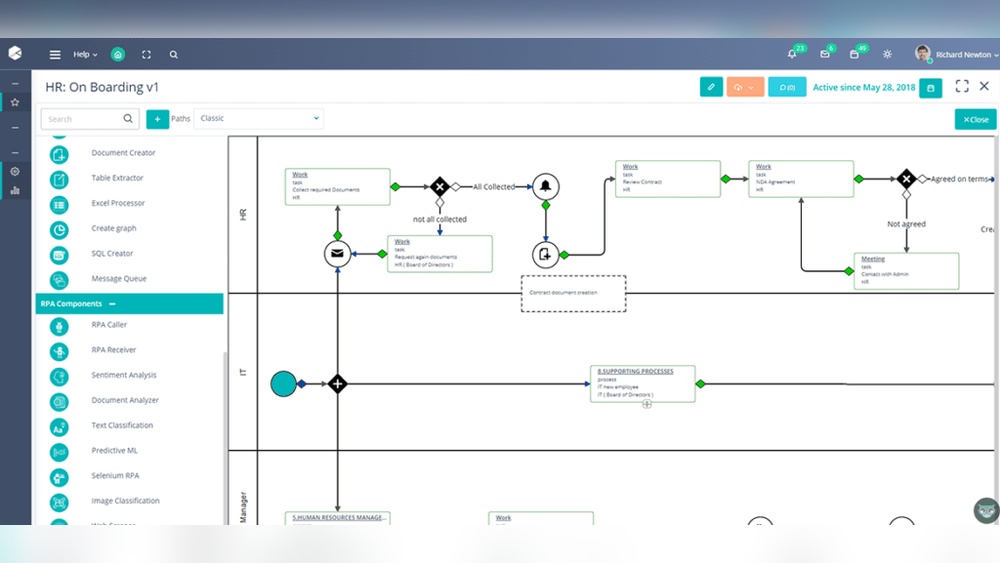
Task: Select the Contract document creation dashed box
Action: 573,293
